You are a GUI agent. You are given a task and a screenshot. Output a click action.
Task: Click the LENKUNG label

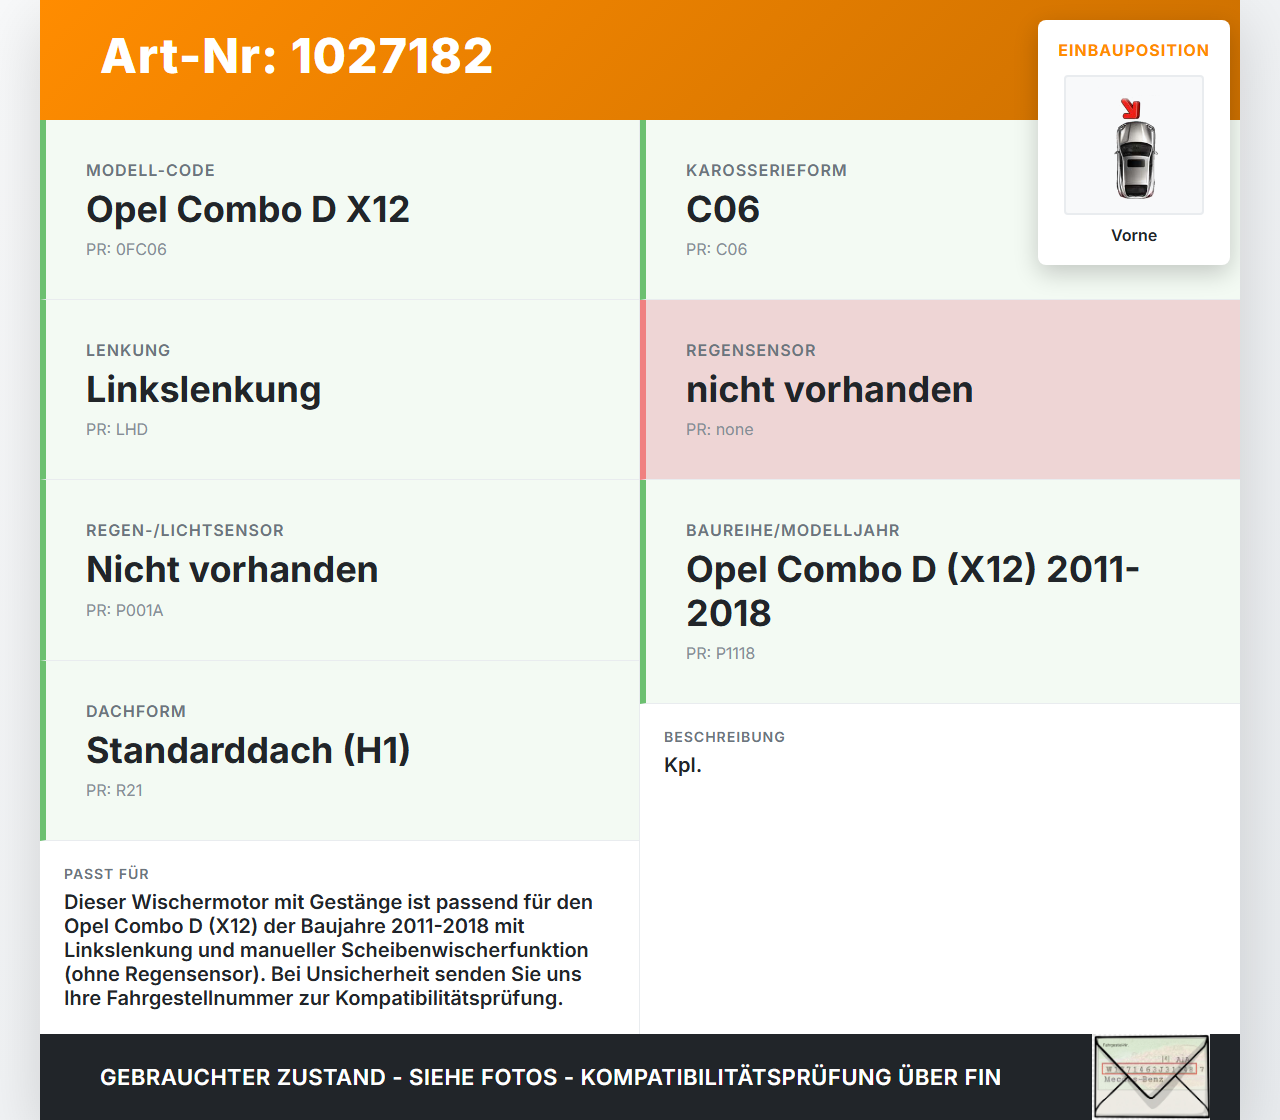(128, 350)
